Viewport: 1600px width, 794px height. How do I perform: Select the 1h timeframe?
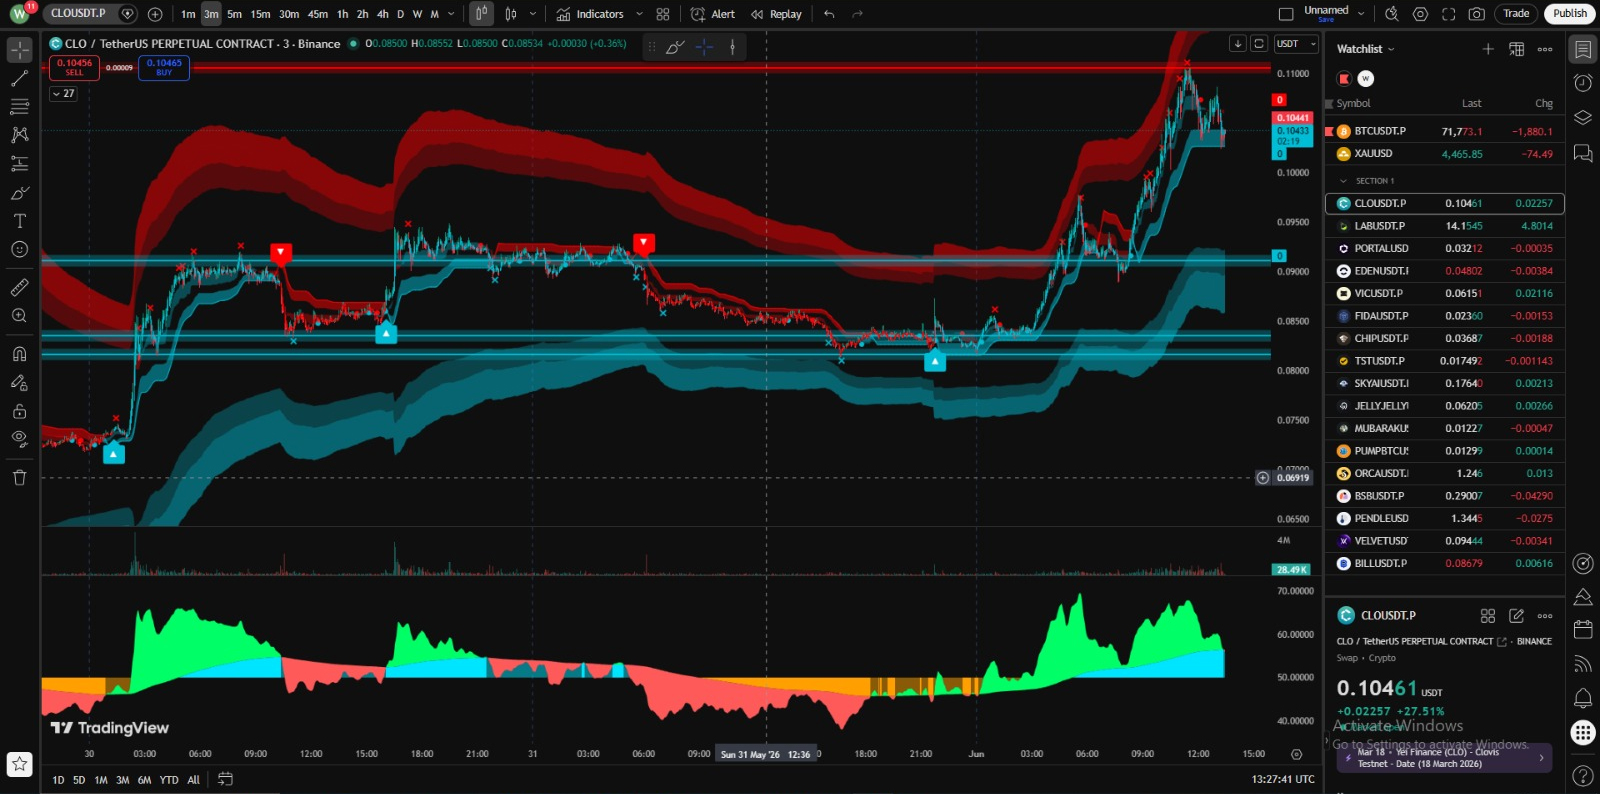[x=343, y=14]
